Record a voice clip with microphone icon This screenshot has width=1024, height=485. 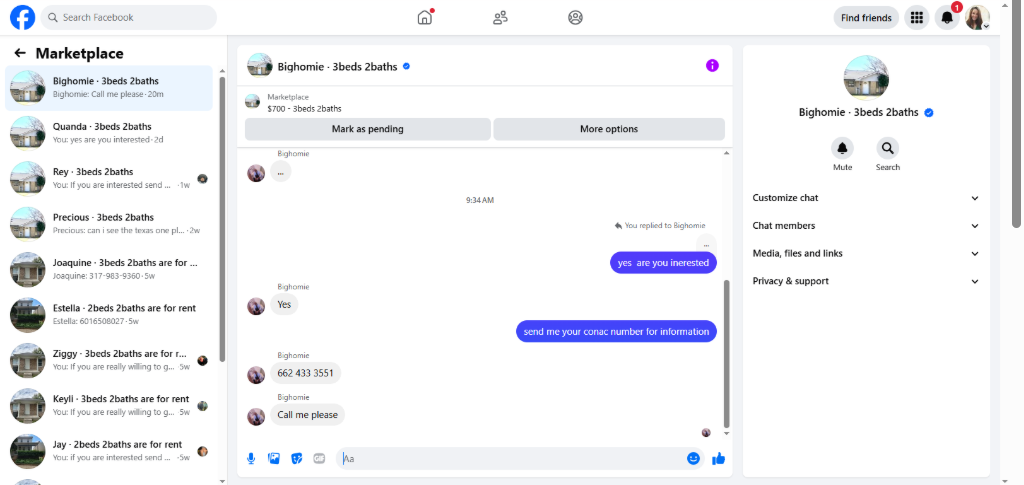(251, 459)
